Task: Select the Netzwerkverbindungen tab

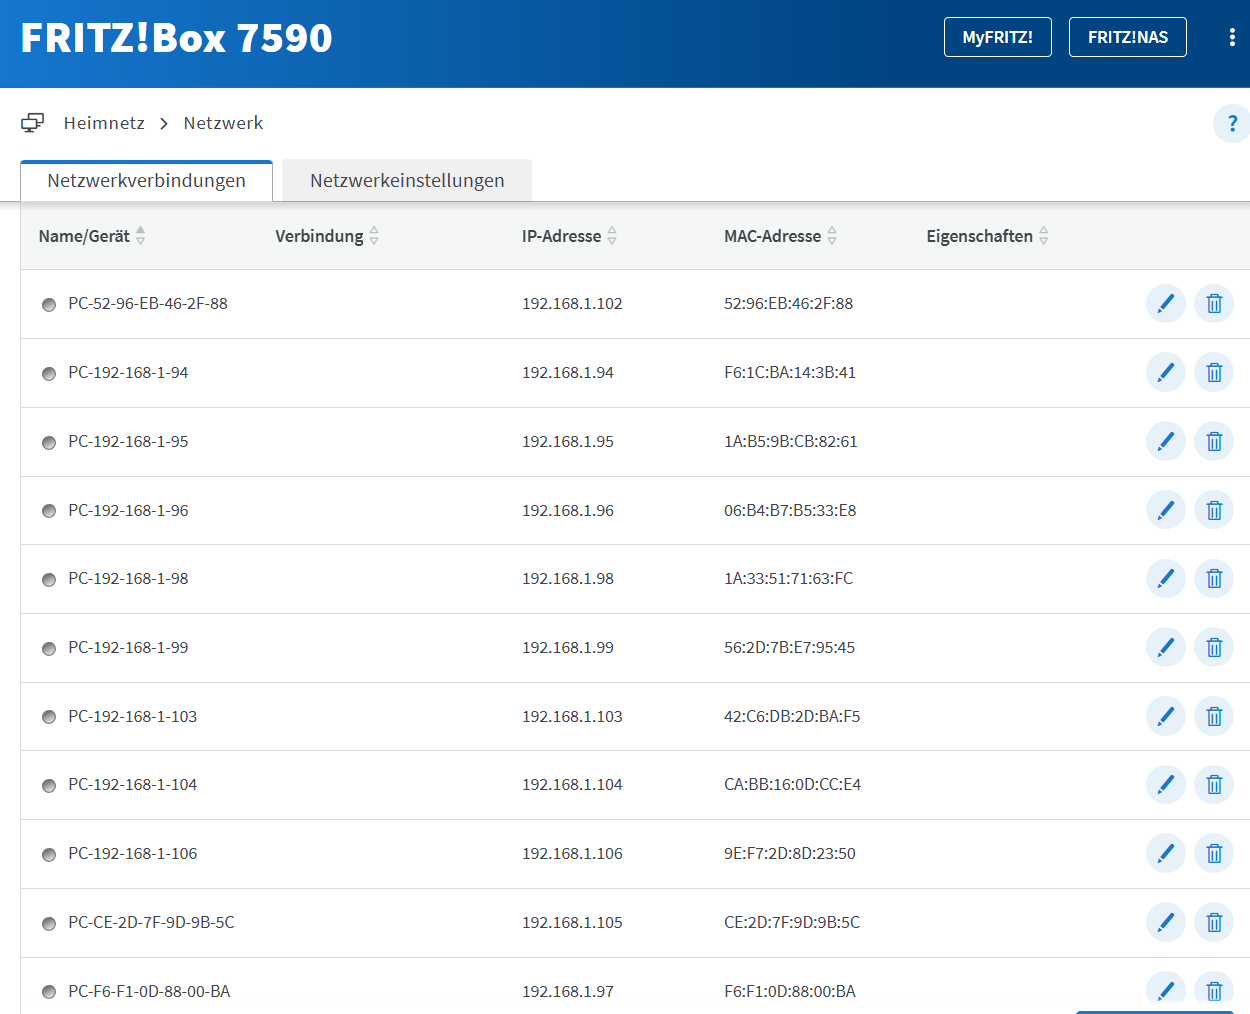Action: coord(146,181)
